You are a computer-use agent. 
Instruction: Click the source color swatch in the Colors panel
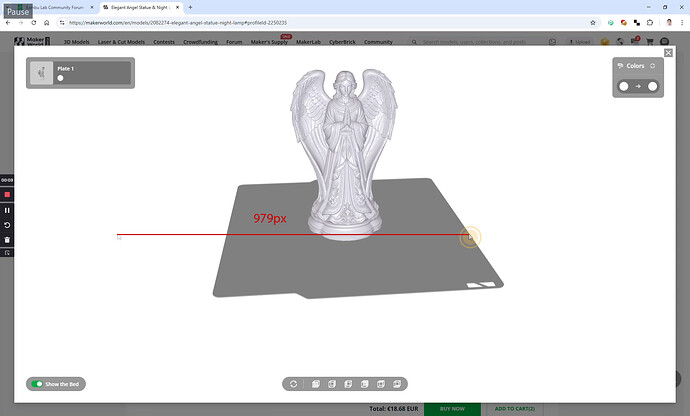624,86
